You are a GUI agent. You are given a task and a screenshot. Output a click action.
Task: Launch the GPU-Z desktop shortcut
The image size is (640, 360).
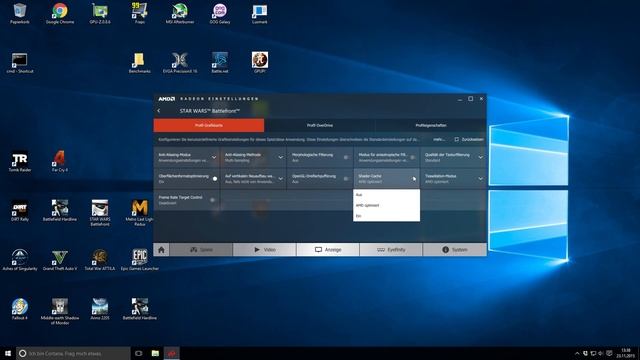pyautogui.click(x=100, y=13)
